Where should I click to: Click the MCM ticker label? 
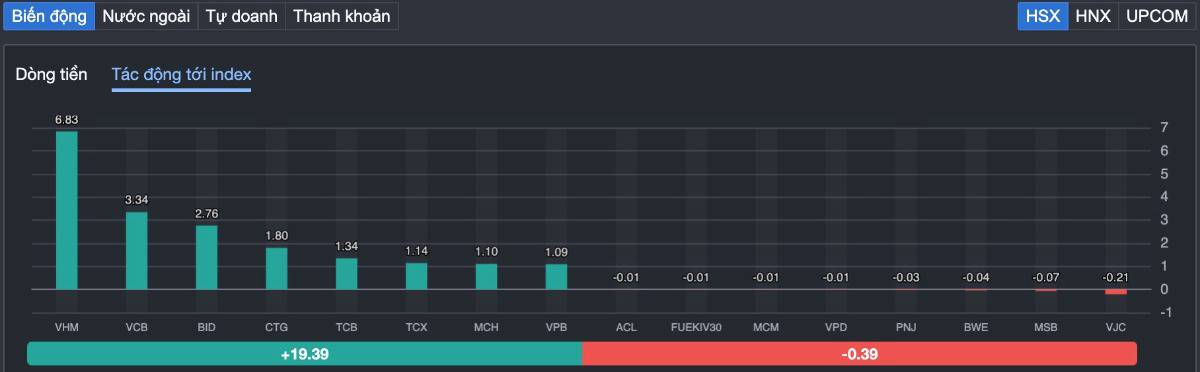766,327
